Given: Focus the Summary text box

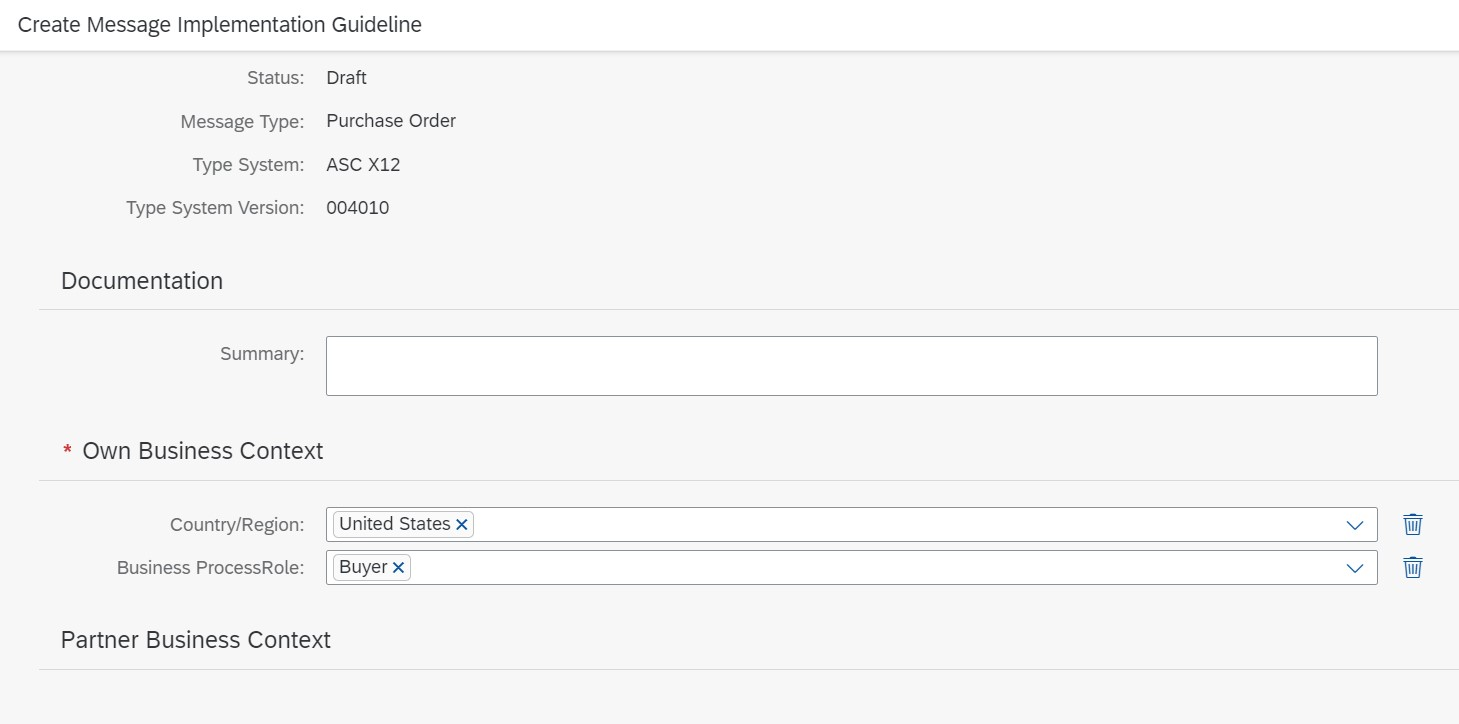Looking at the screenshot, I should tap(851, 366).
